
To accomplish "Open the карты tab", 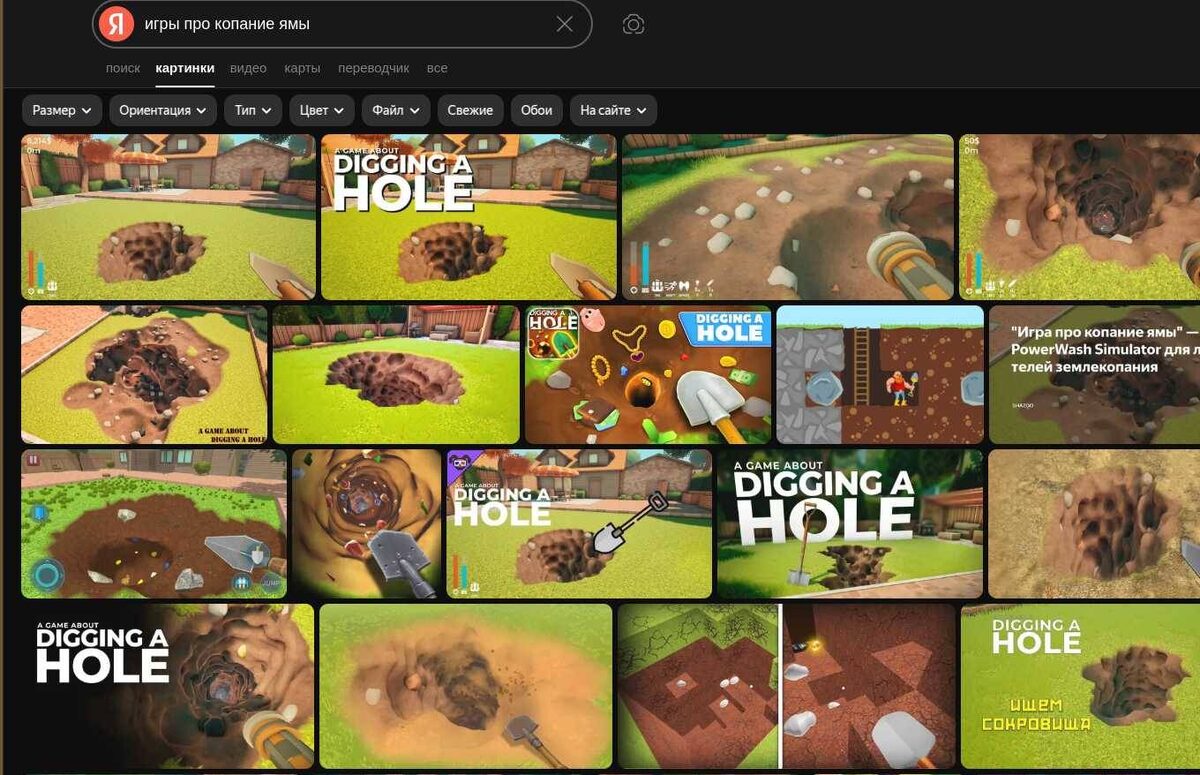I will pos(302,68).
